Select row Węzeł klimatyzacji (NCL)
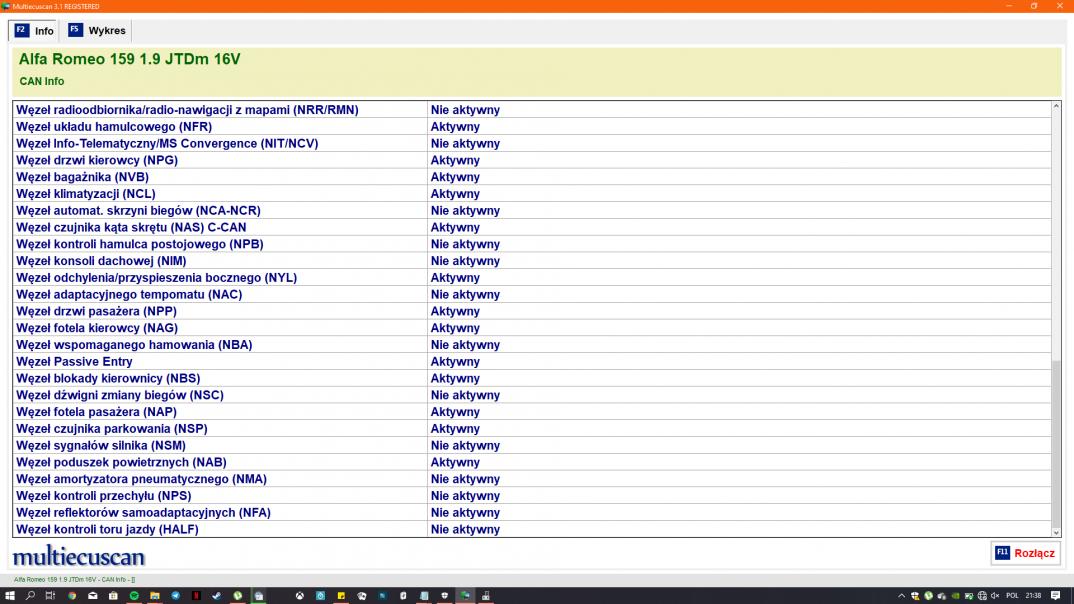This screenshot has width=1074, height=604. pos(532,194)
